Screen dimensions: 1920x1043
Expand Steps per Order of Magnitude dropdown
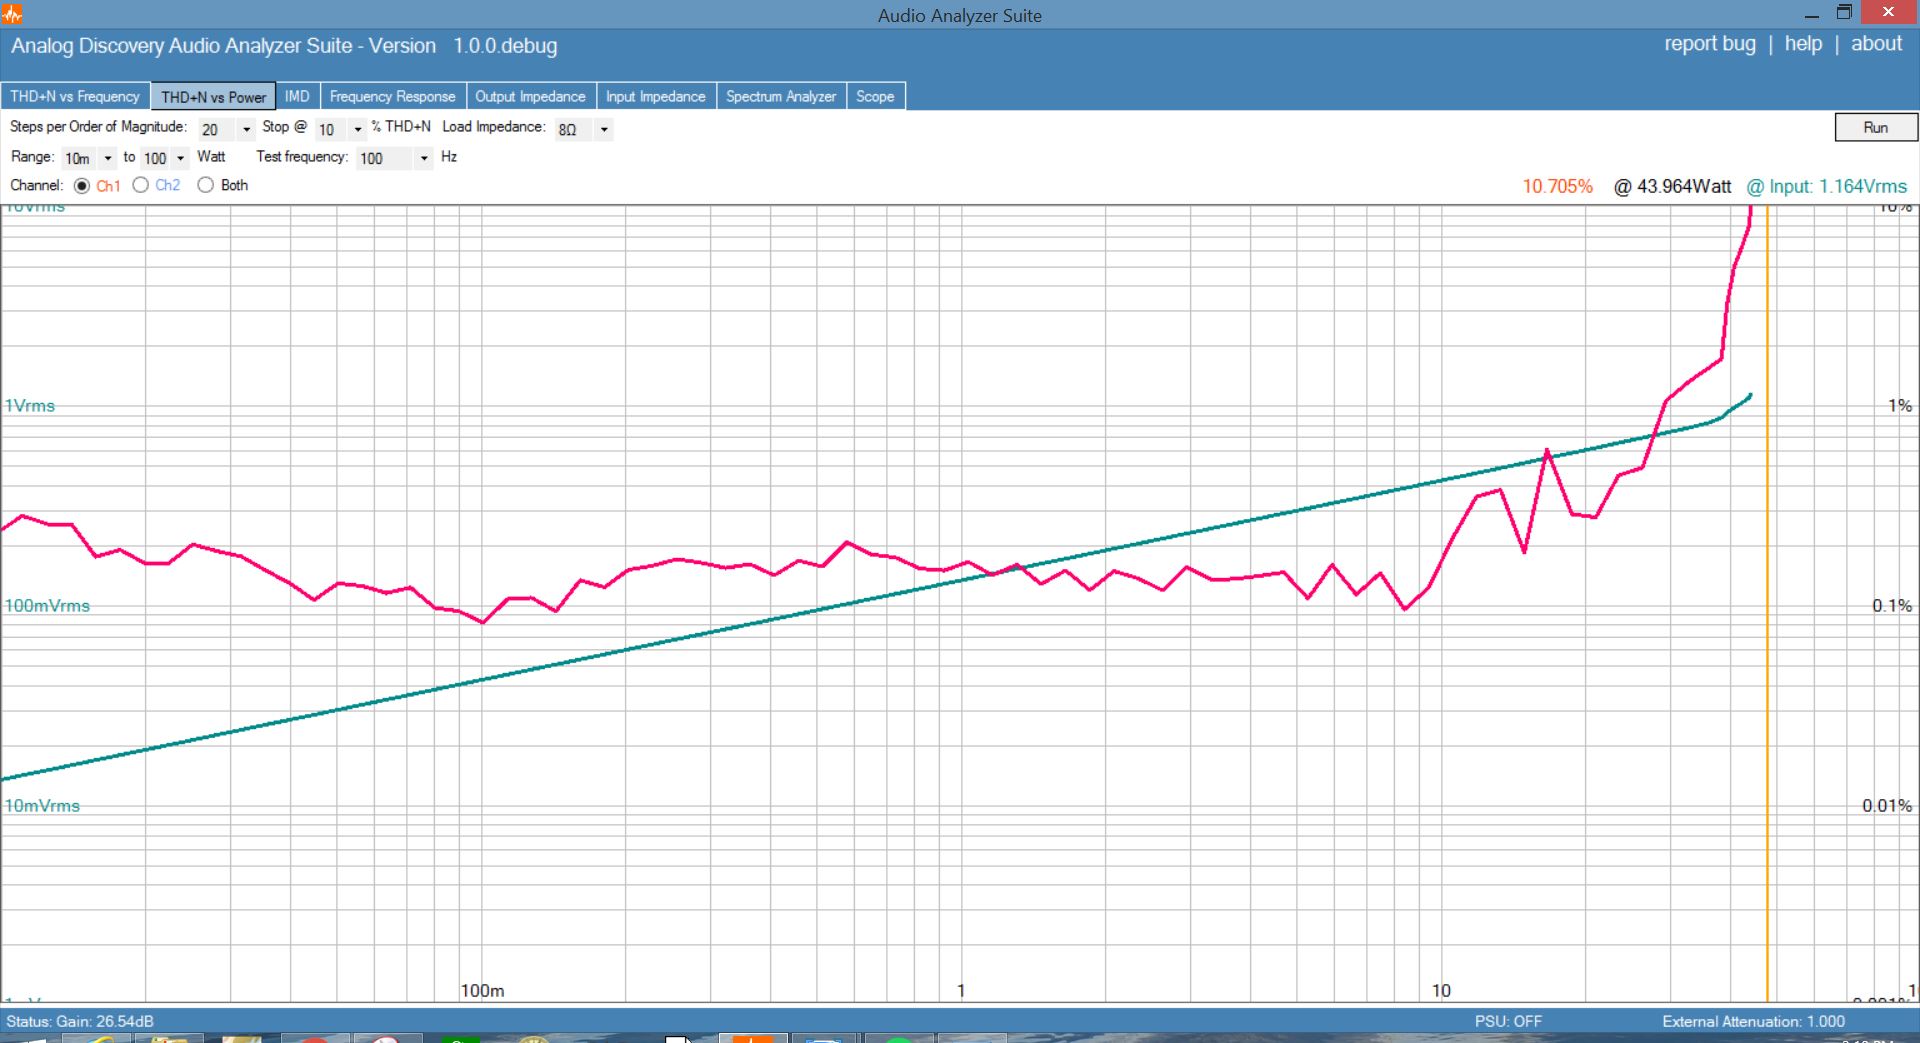pos(246,129)
